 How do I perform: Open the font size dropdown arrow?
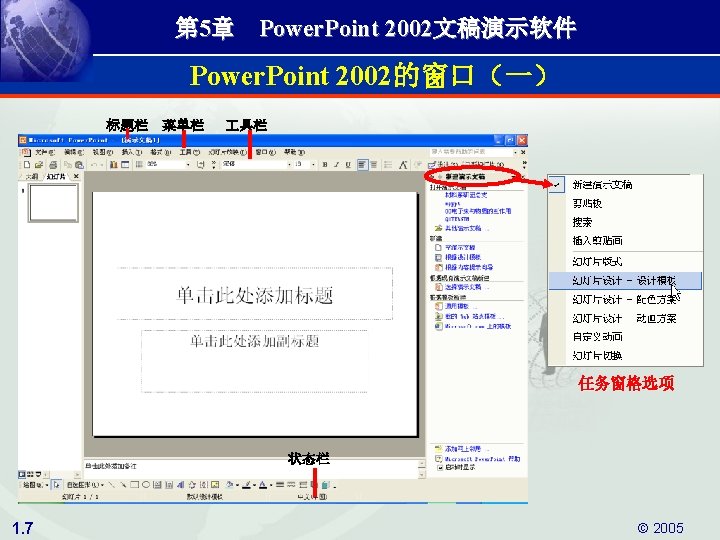(x=314, y=164)
